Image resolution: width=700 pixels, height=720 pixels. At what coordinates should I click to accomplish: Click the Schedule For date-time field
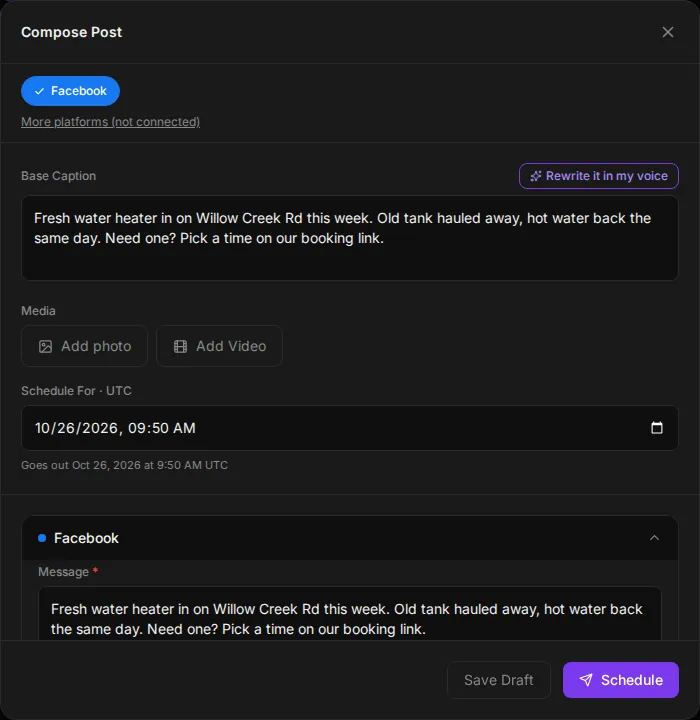350,428
